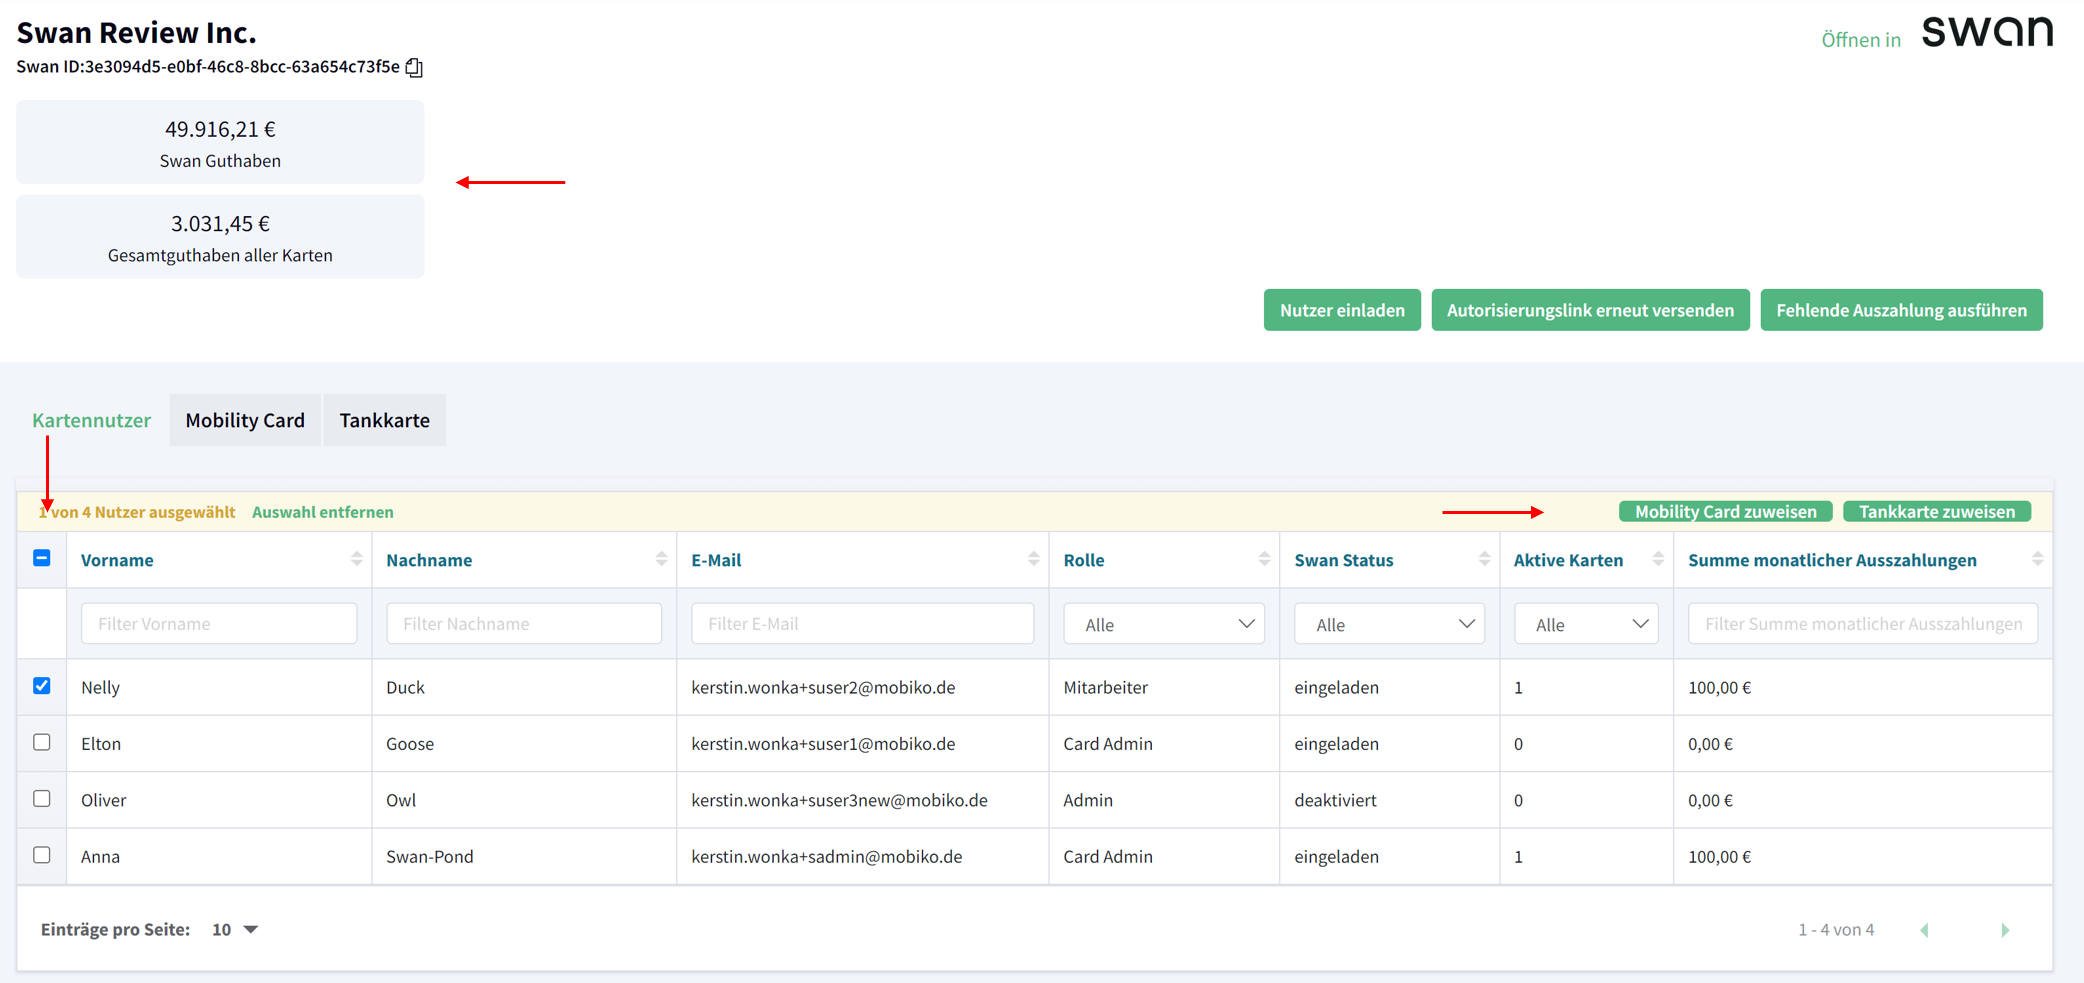Click the Swan logo

pyautogui.click(x=1986, y=33)
